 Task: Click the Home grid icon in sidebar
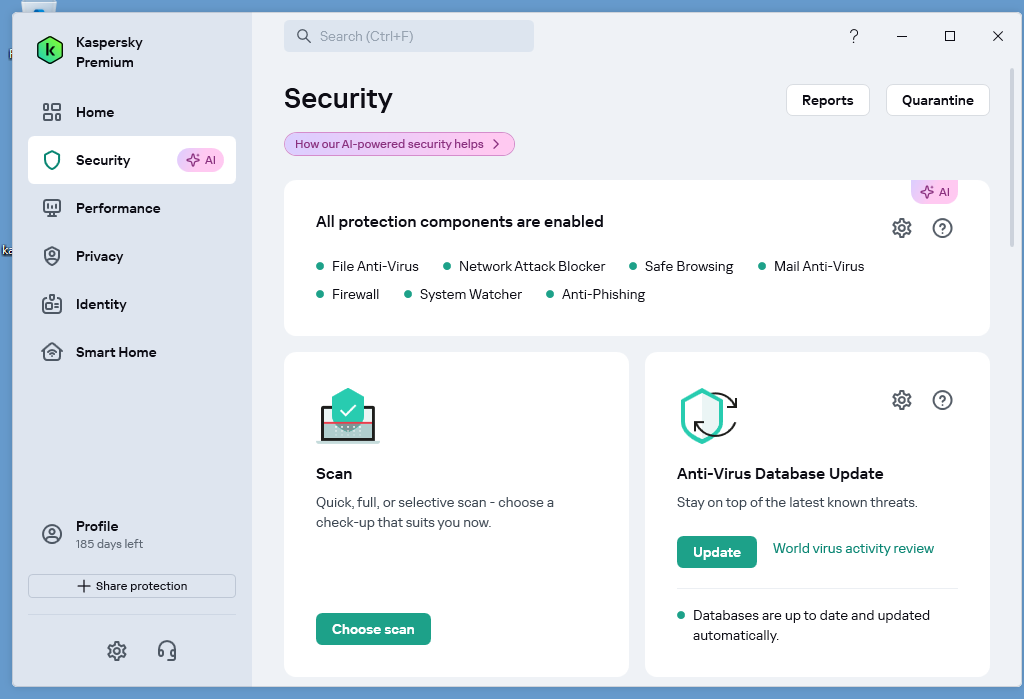click(x=52, y=112)
